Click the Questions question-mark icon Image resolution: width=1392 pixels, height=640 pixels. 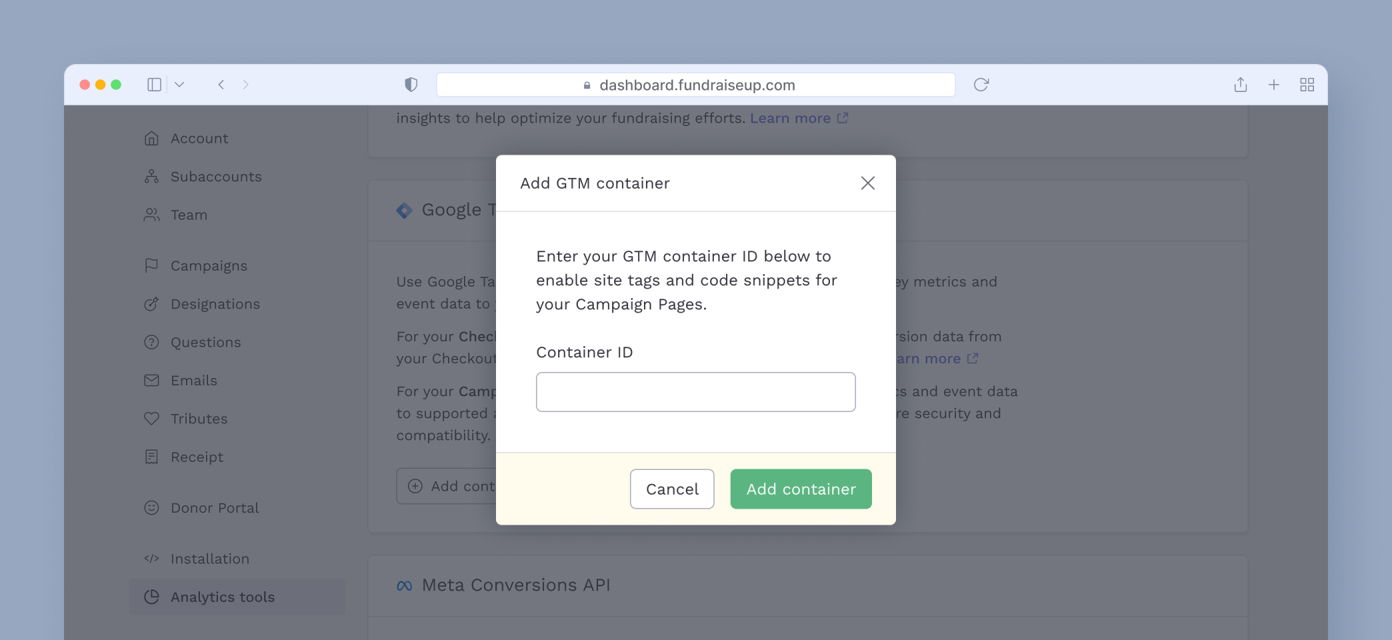point(150,341)
